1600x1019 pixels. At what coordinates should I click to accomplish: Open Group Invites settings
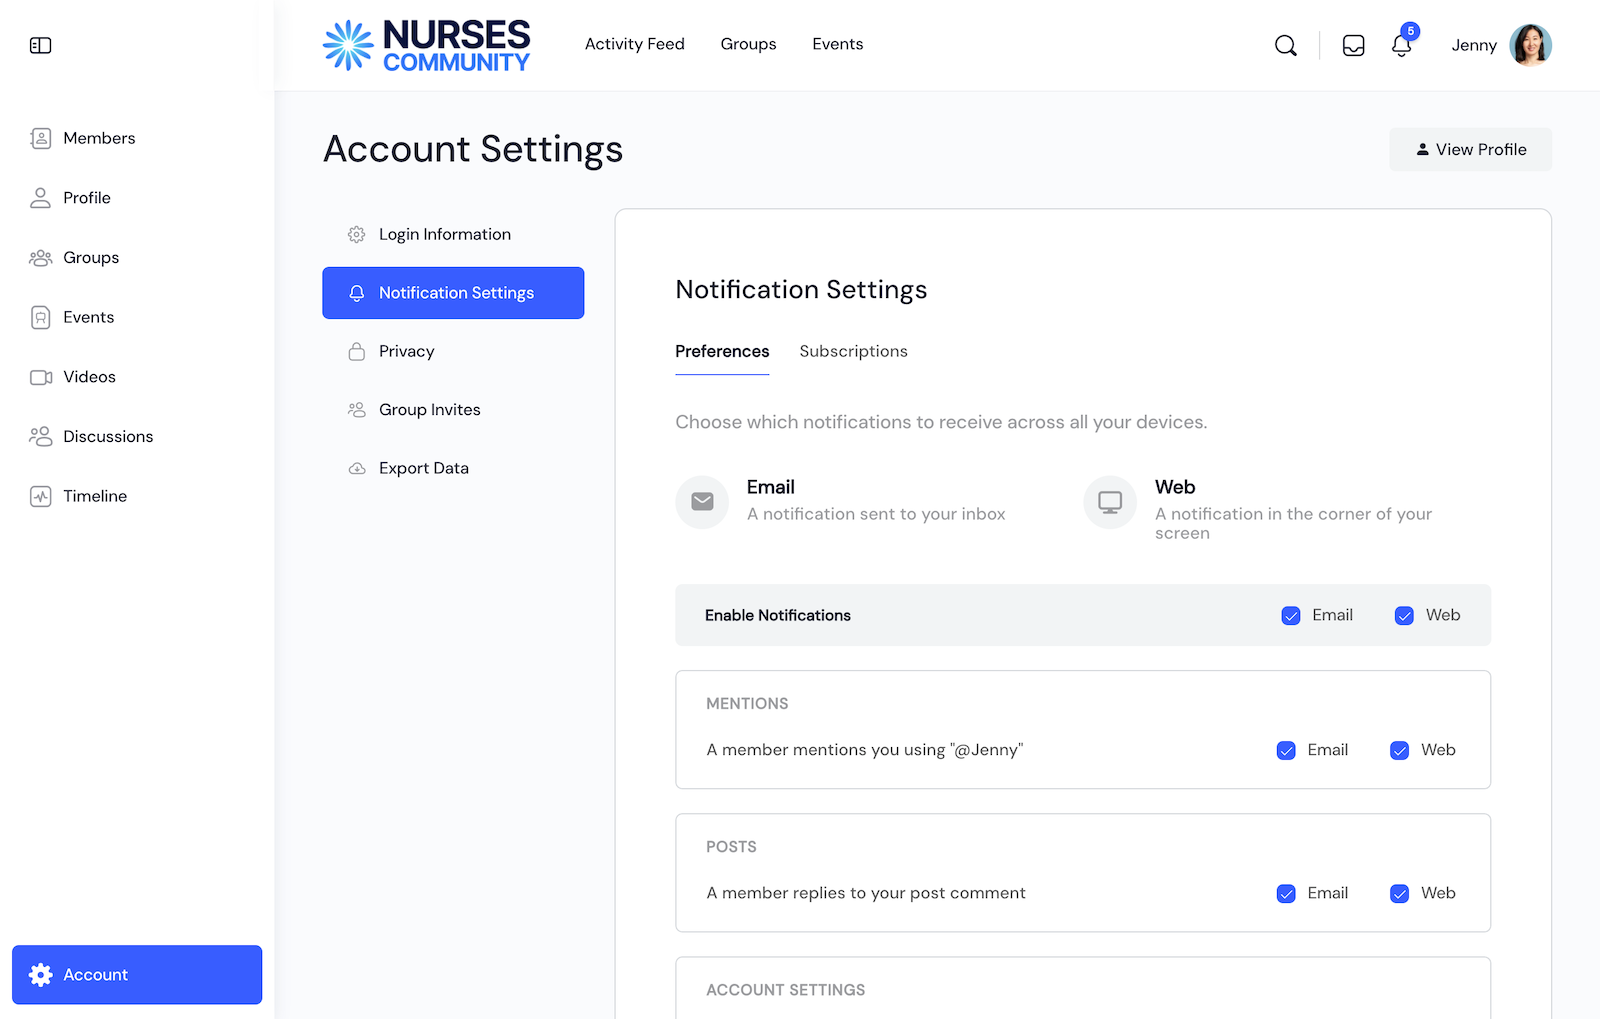tap(429, 409)
